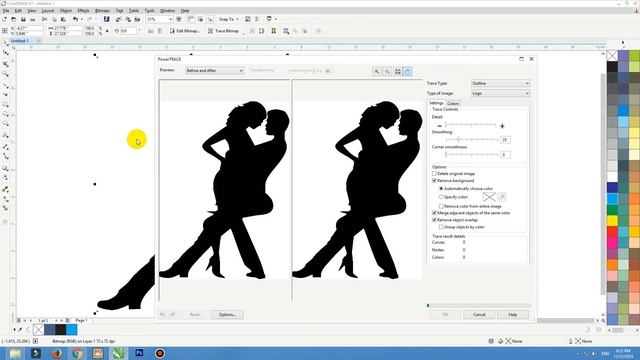The height and width of the screenshot is (360, 640).
Task: Click the plus icon beside Detail slider
Action: point(502,126)
